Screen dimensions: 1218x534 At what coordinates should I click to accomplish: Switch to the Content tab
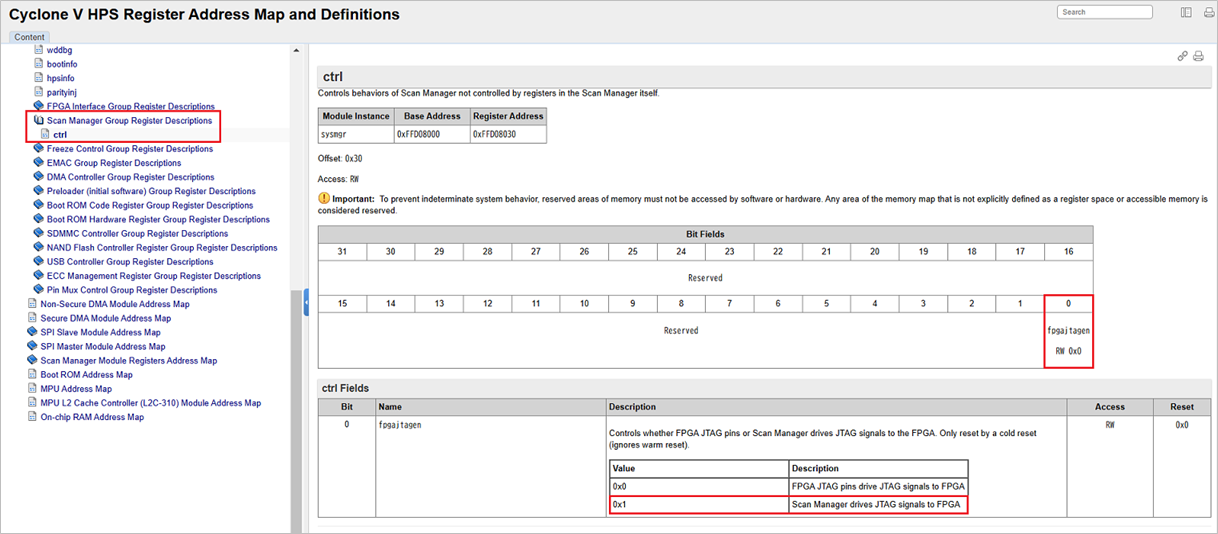tap(29, 37)
